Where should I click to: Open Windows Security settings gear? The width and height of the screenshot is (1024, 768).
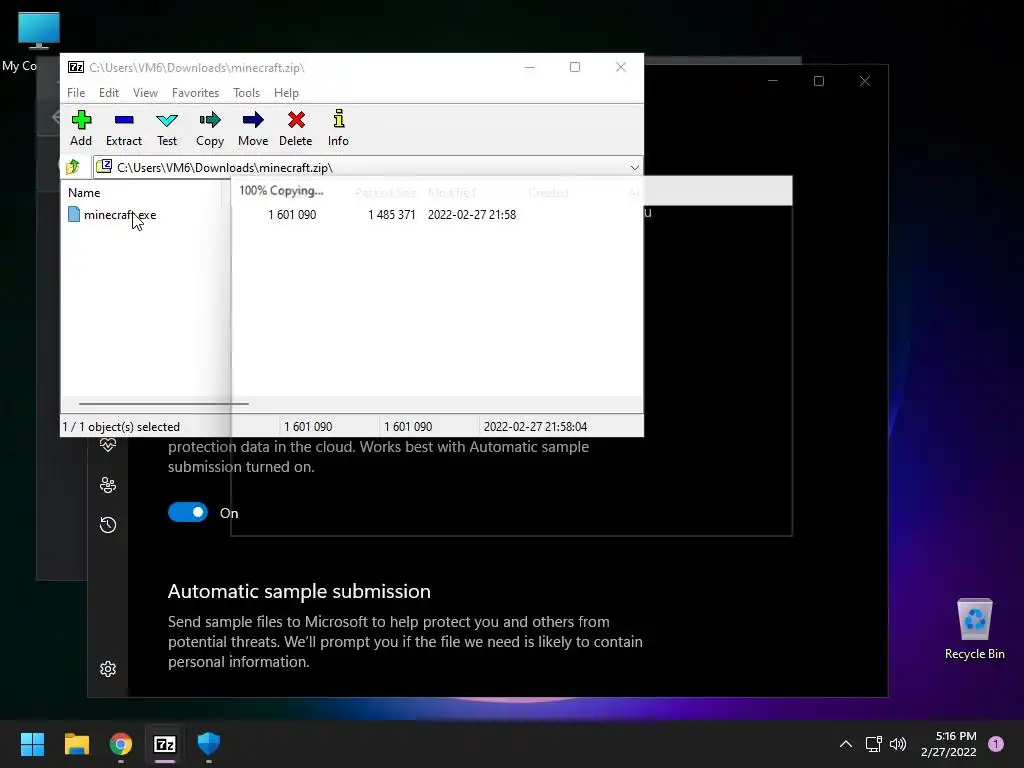[108, 669]
